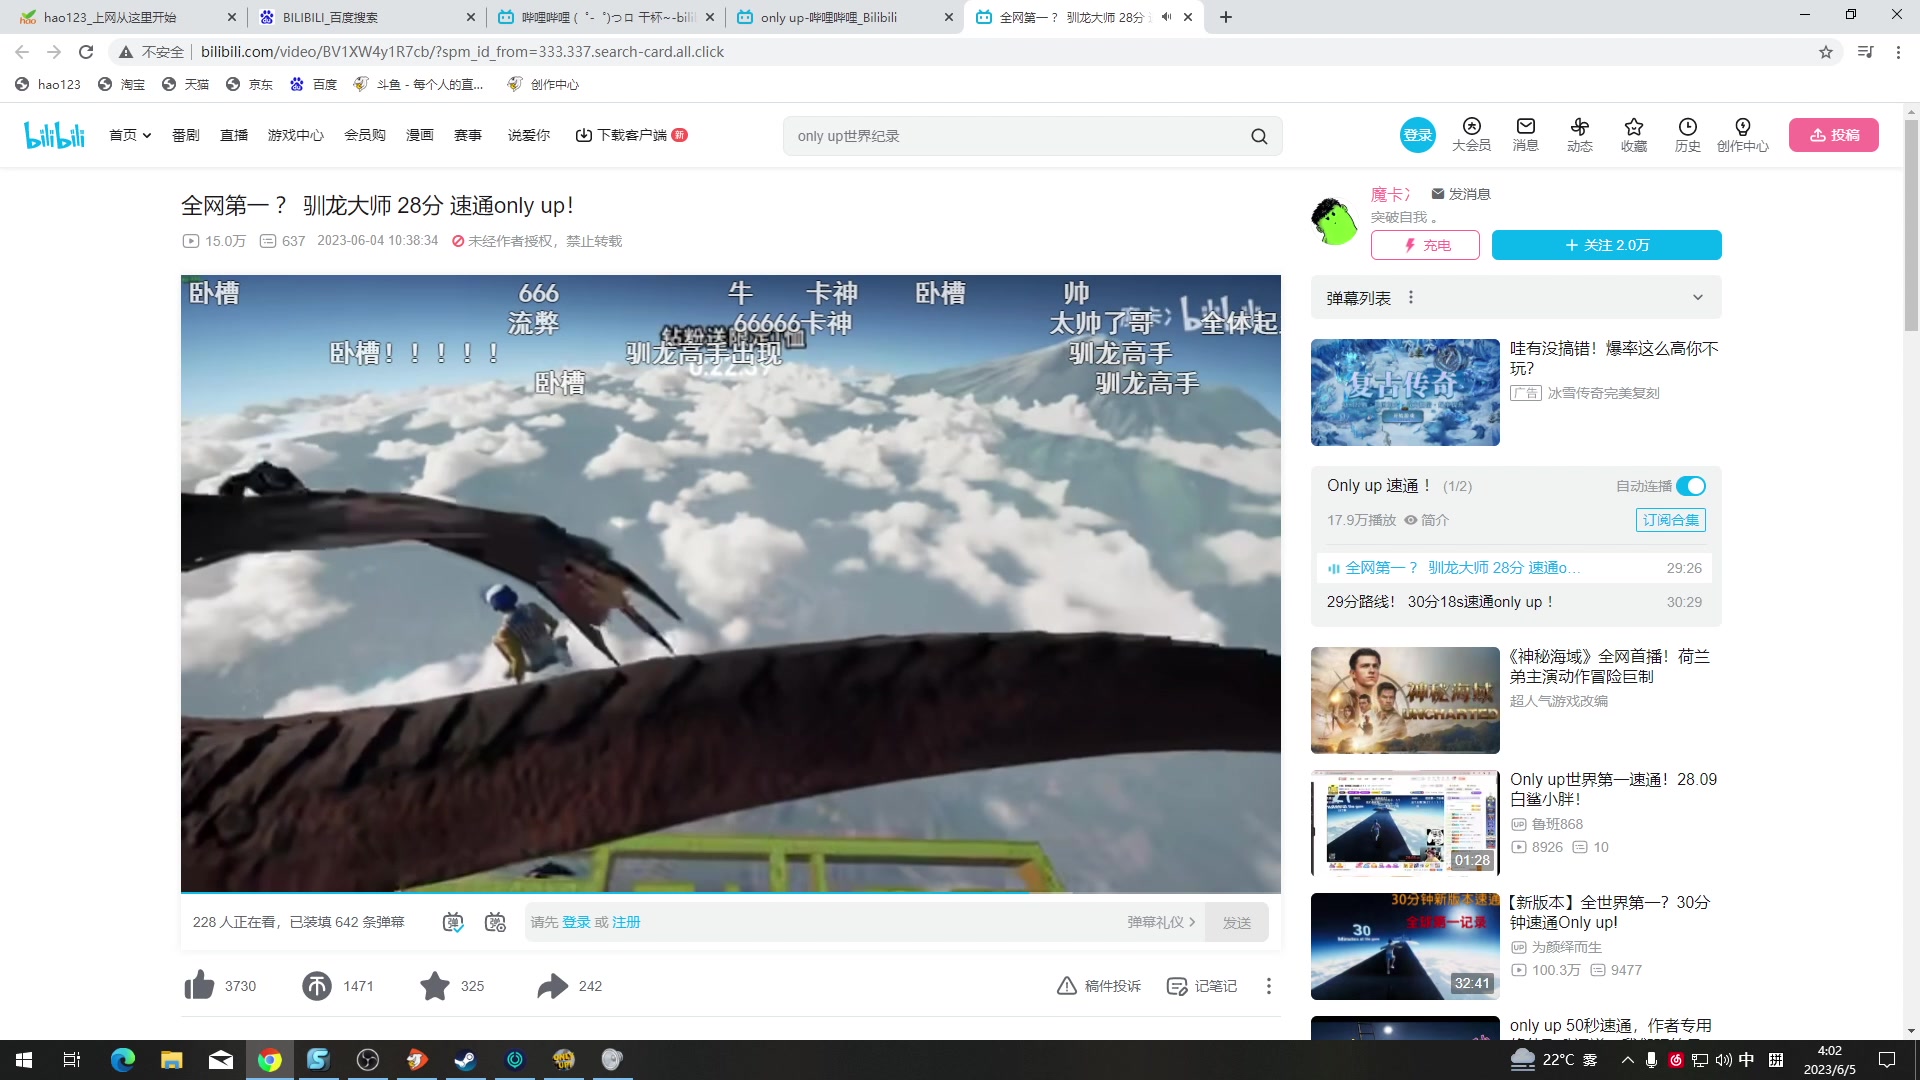Open Steam from the taskbar
The height and width of the screenshot is (1080, 1920).
pos(465,1060)
